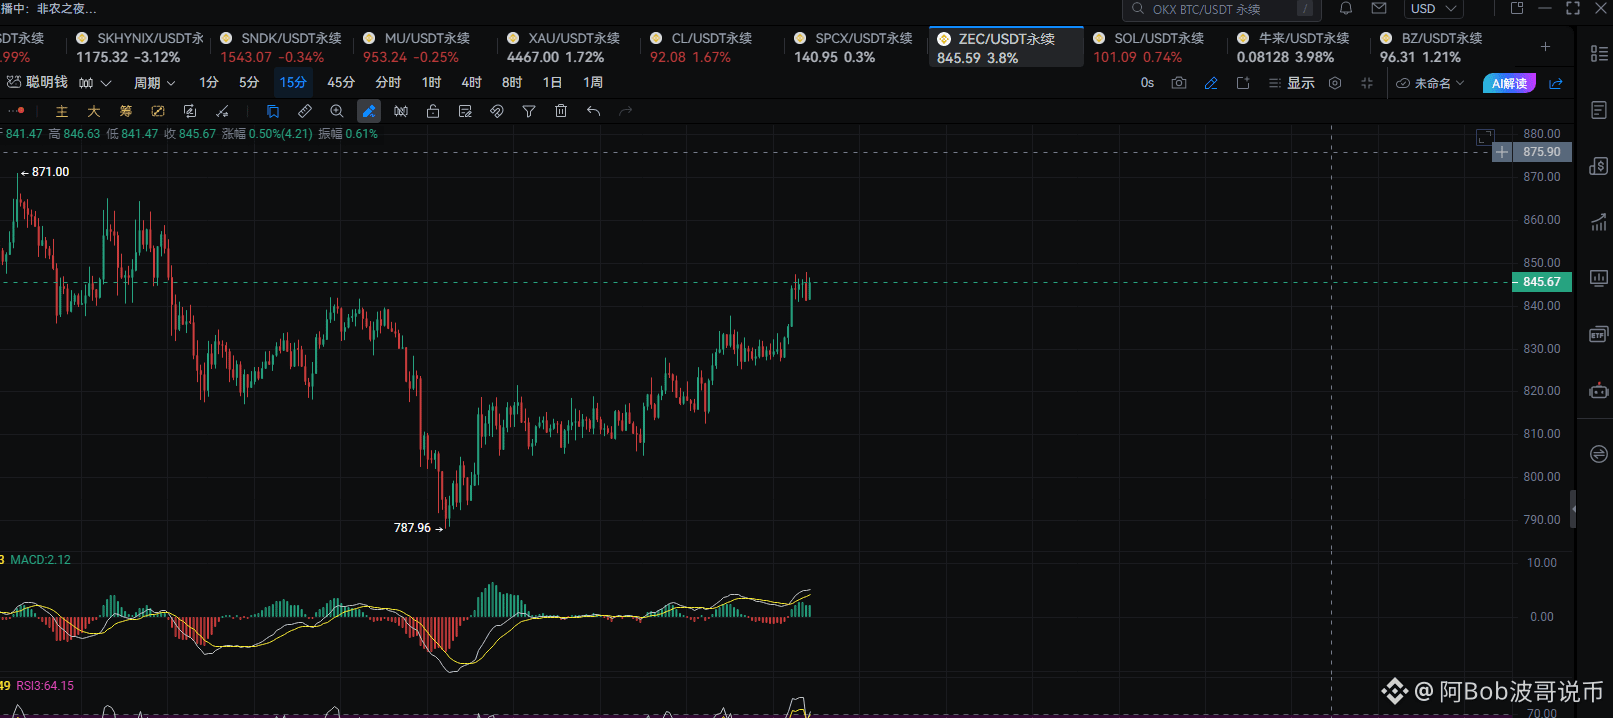The width and height of the screenshot is (1613, 718).
Task: Click the magnifier zoom-in tool
Action: [x=337, y=111]
